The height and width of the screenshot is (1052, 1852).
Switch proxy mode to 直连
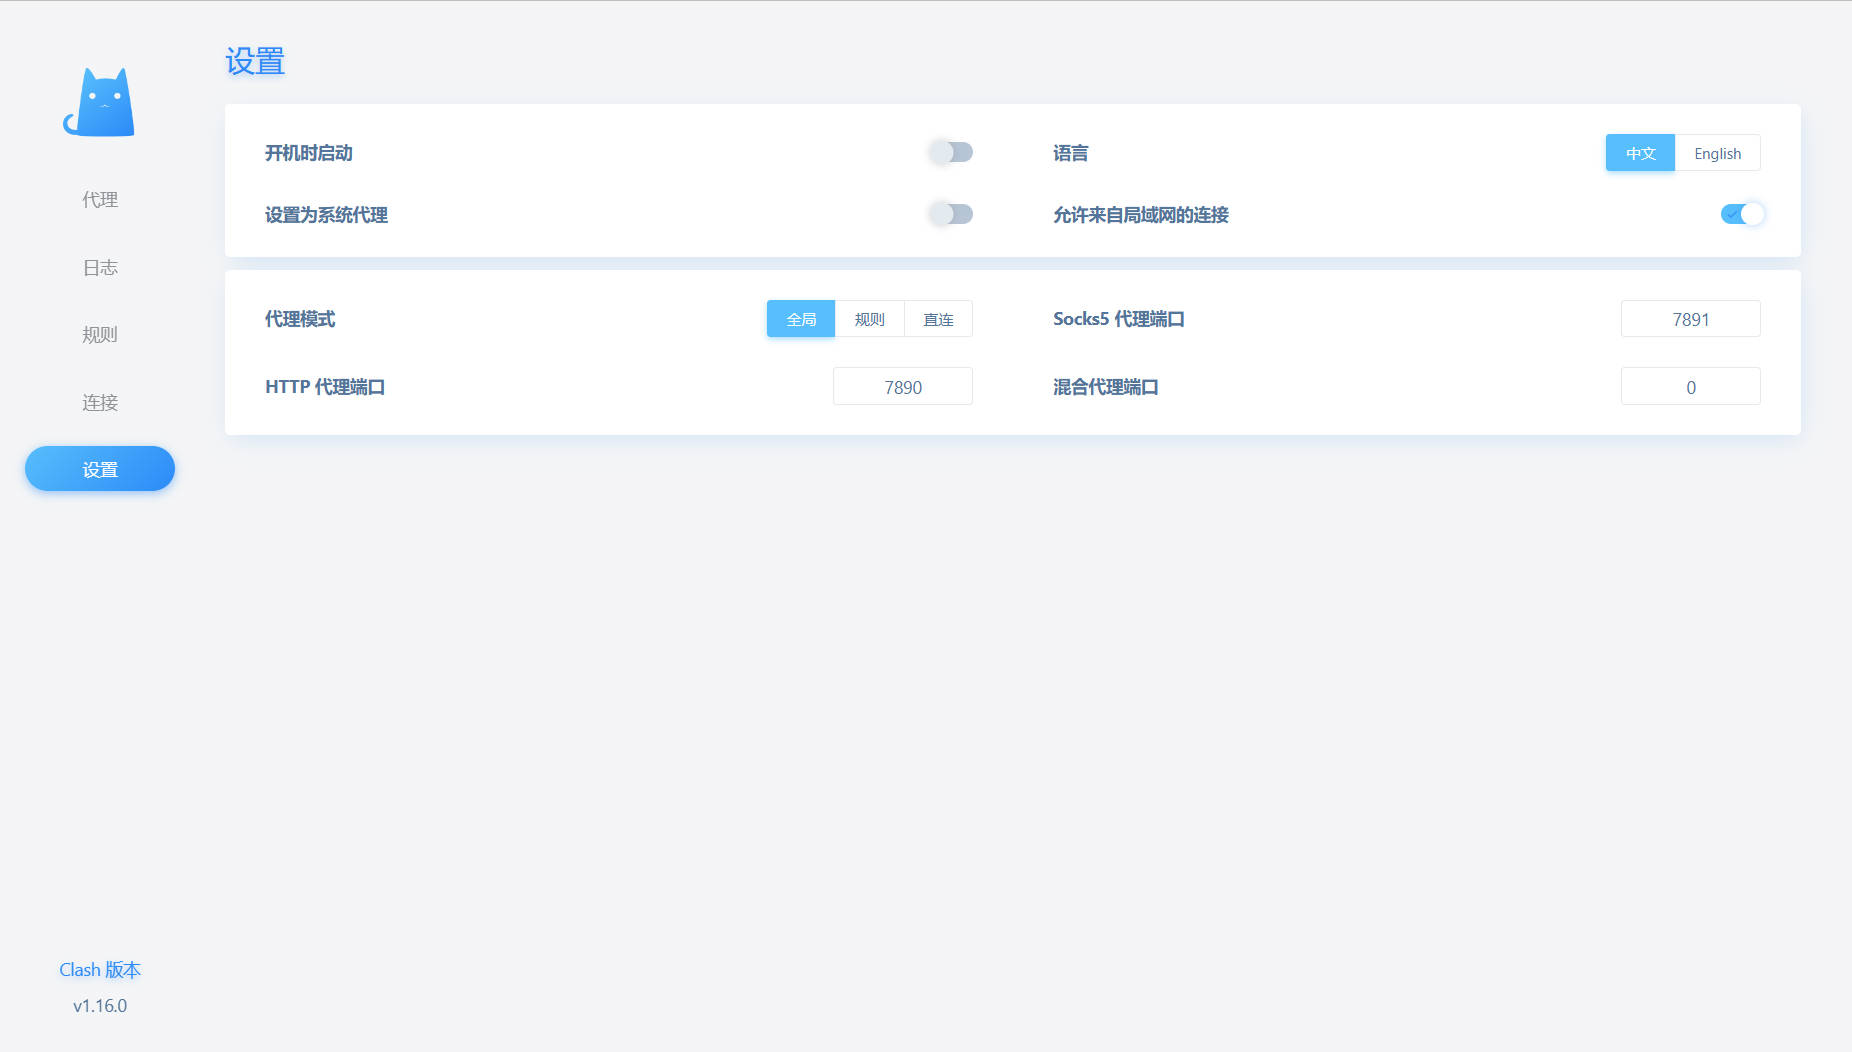[938, 319]
